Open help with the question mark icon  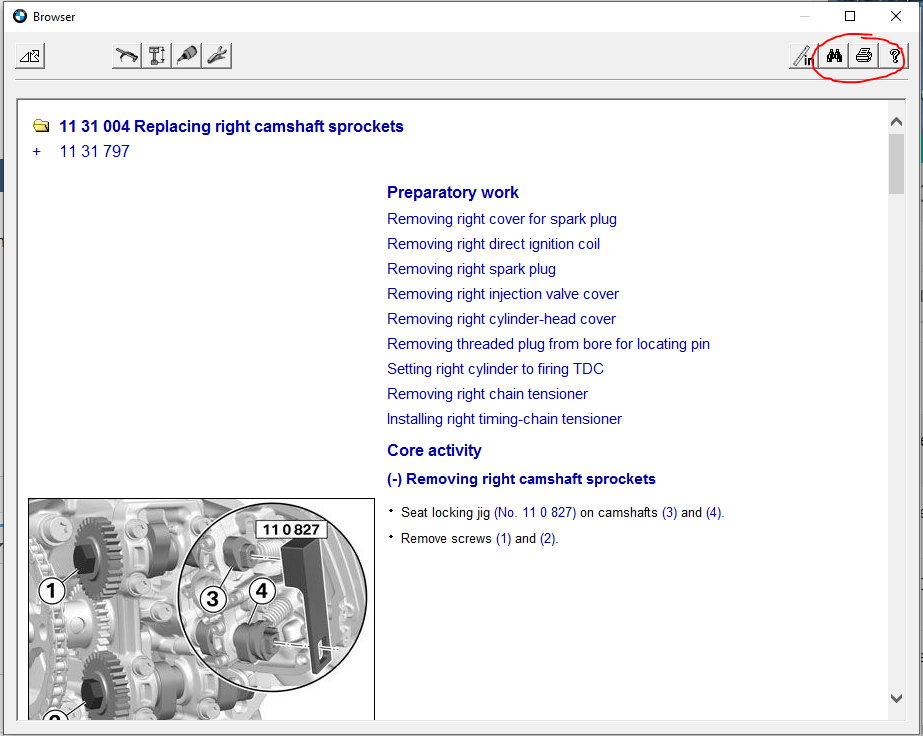tap(894, 56)
